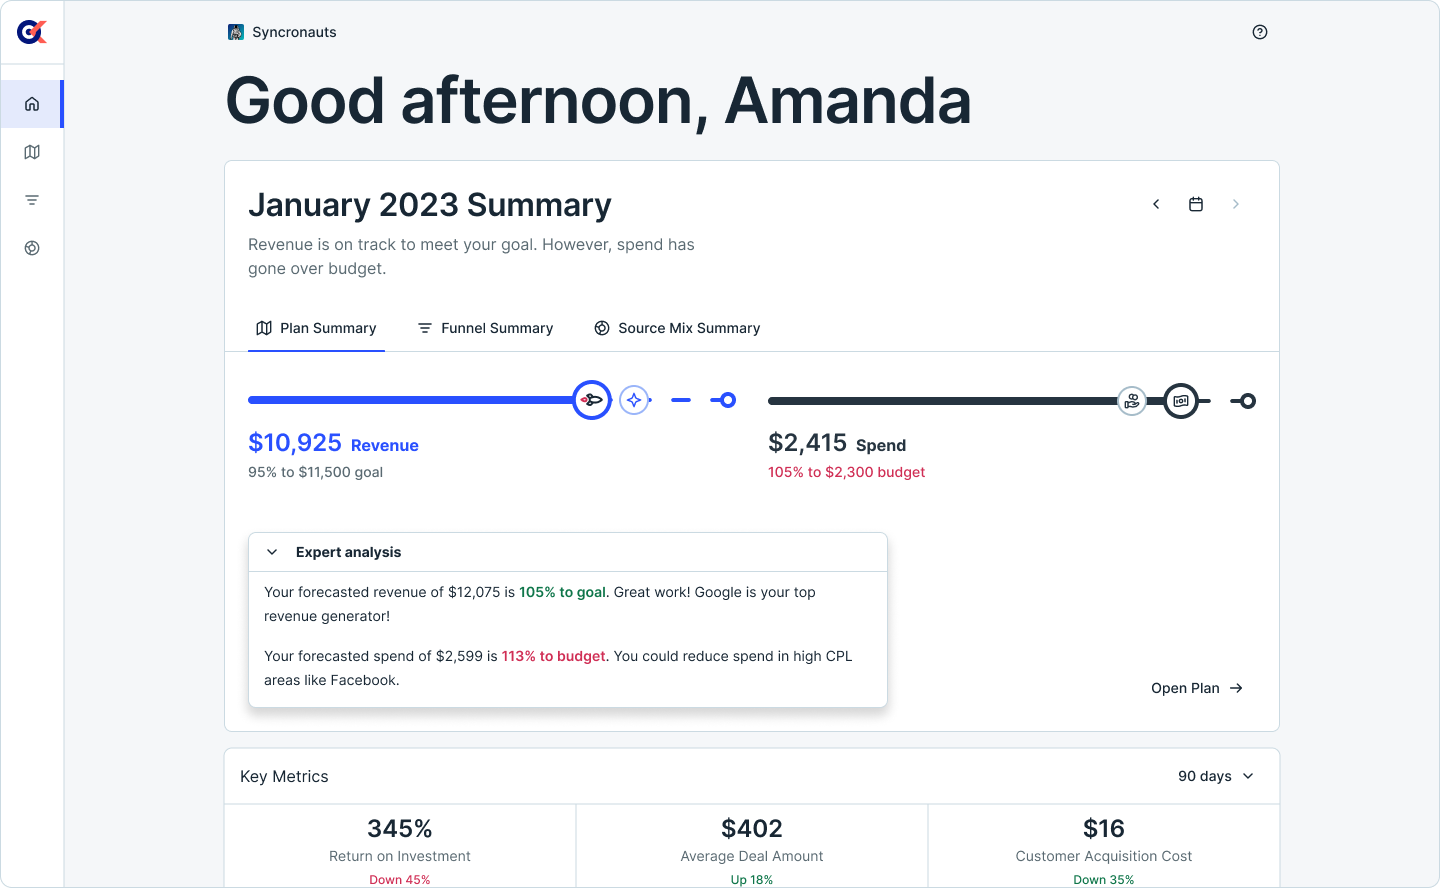Click the app logo in top-left corner

tap(32, 32)
